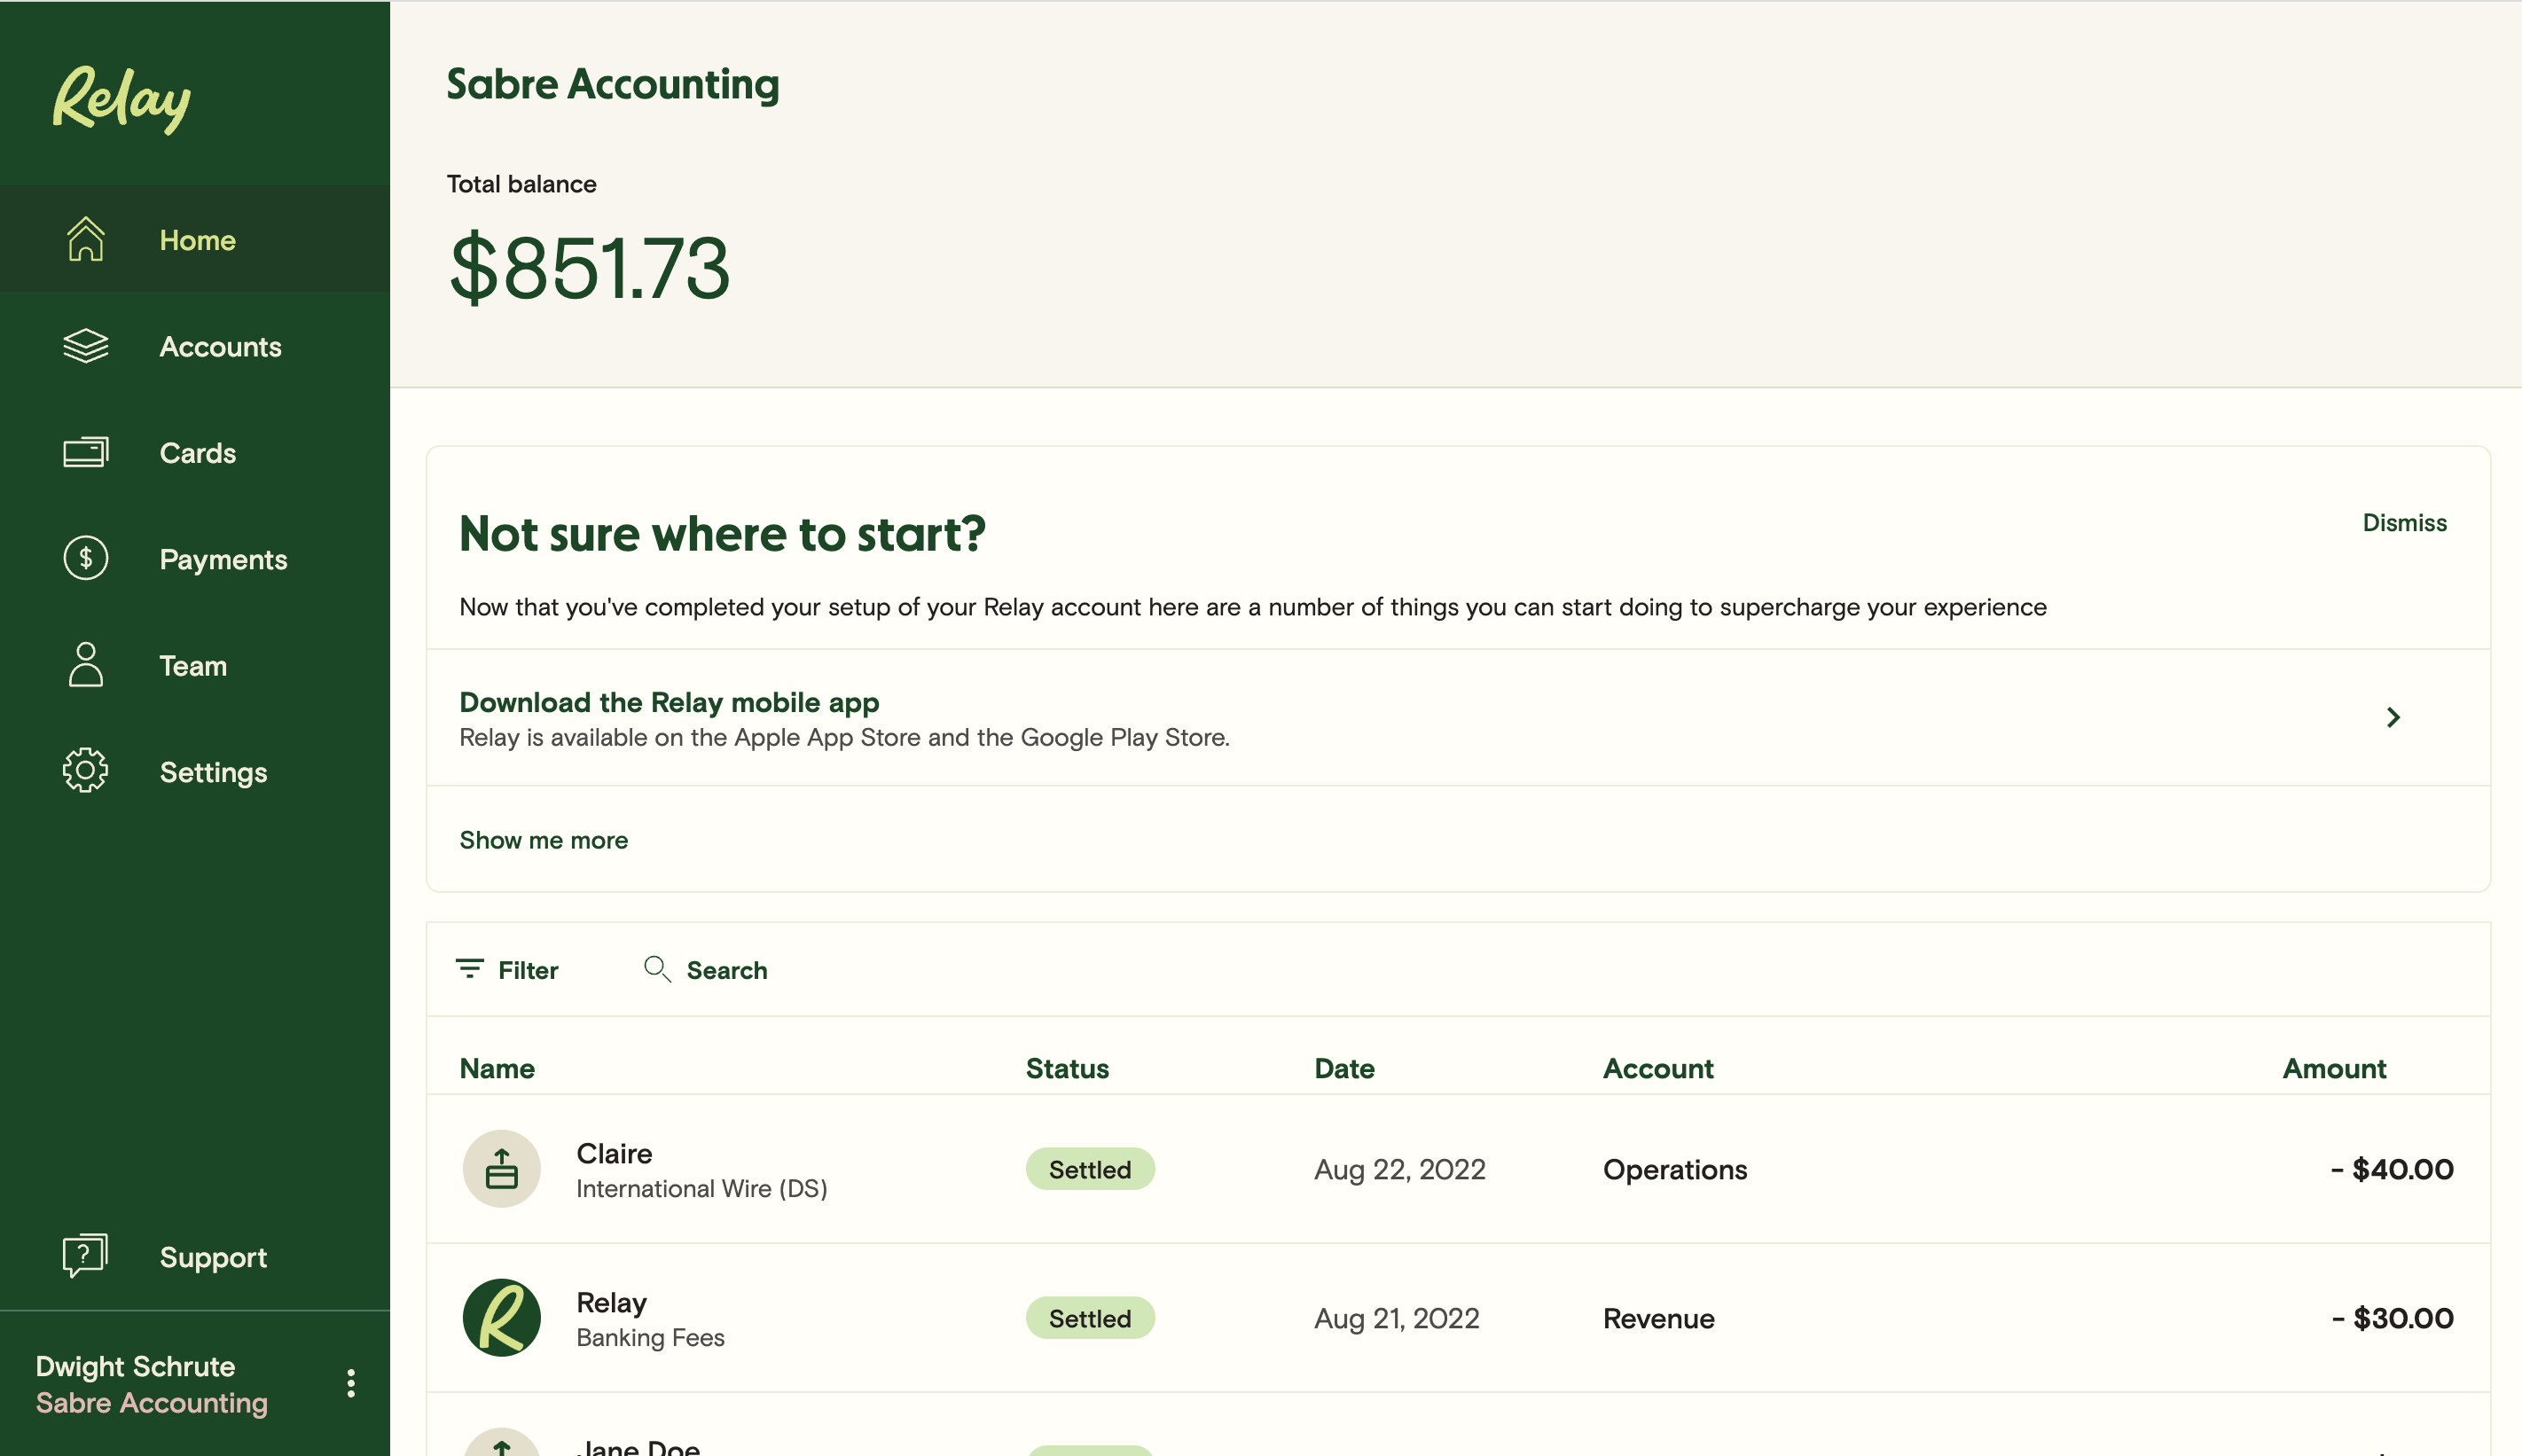
Task: Click the Filter lines icon
Action: pos(470,969)
